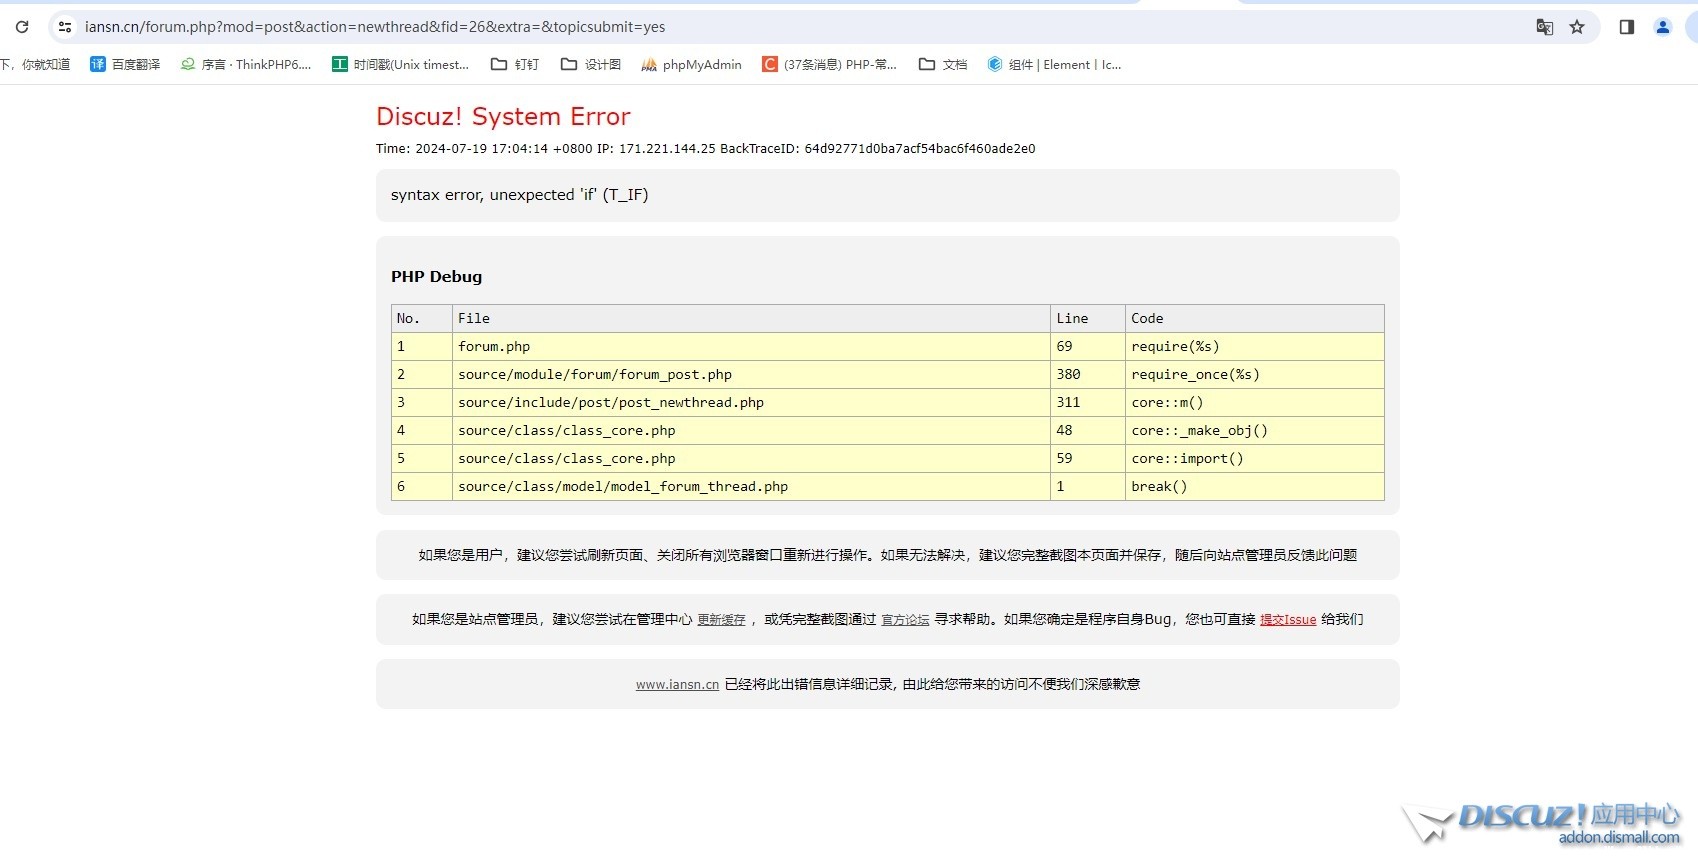The height and width of the screenshot is (863, 1698).
Task: Open the Unix timestamp bookmark
Action: pos(400,65)
